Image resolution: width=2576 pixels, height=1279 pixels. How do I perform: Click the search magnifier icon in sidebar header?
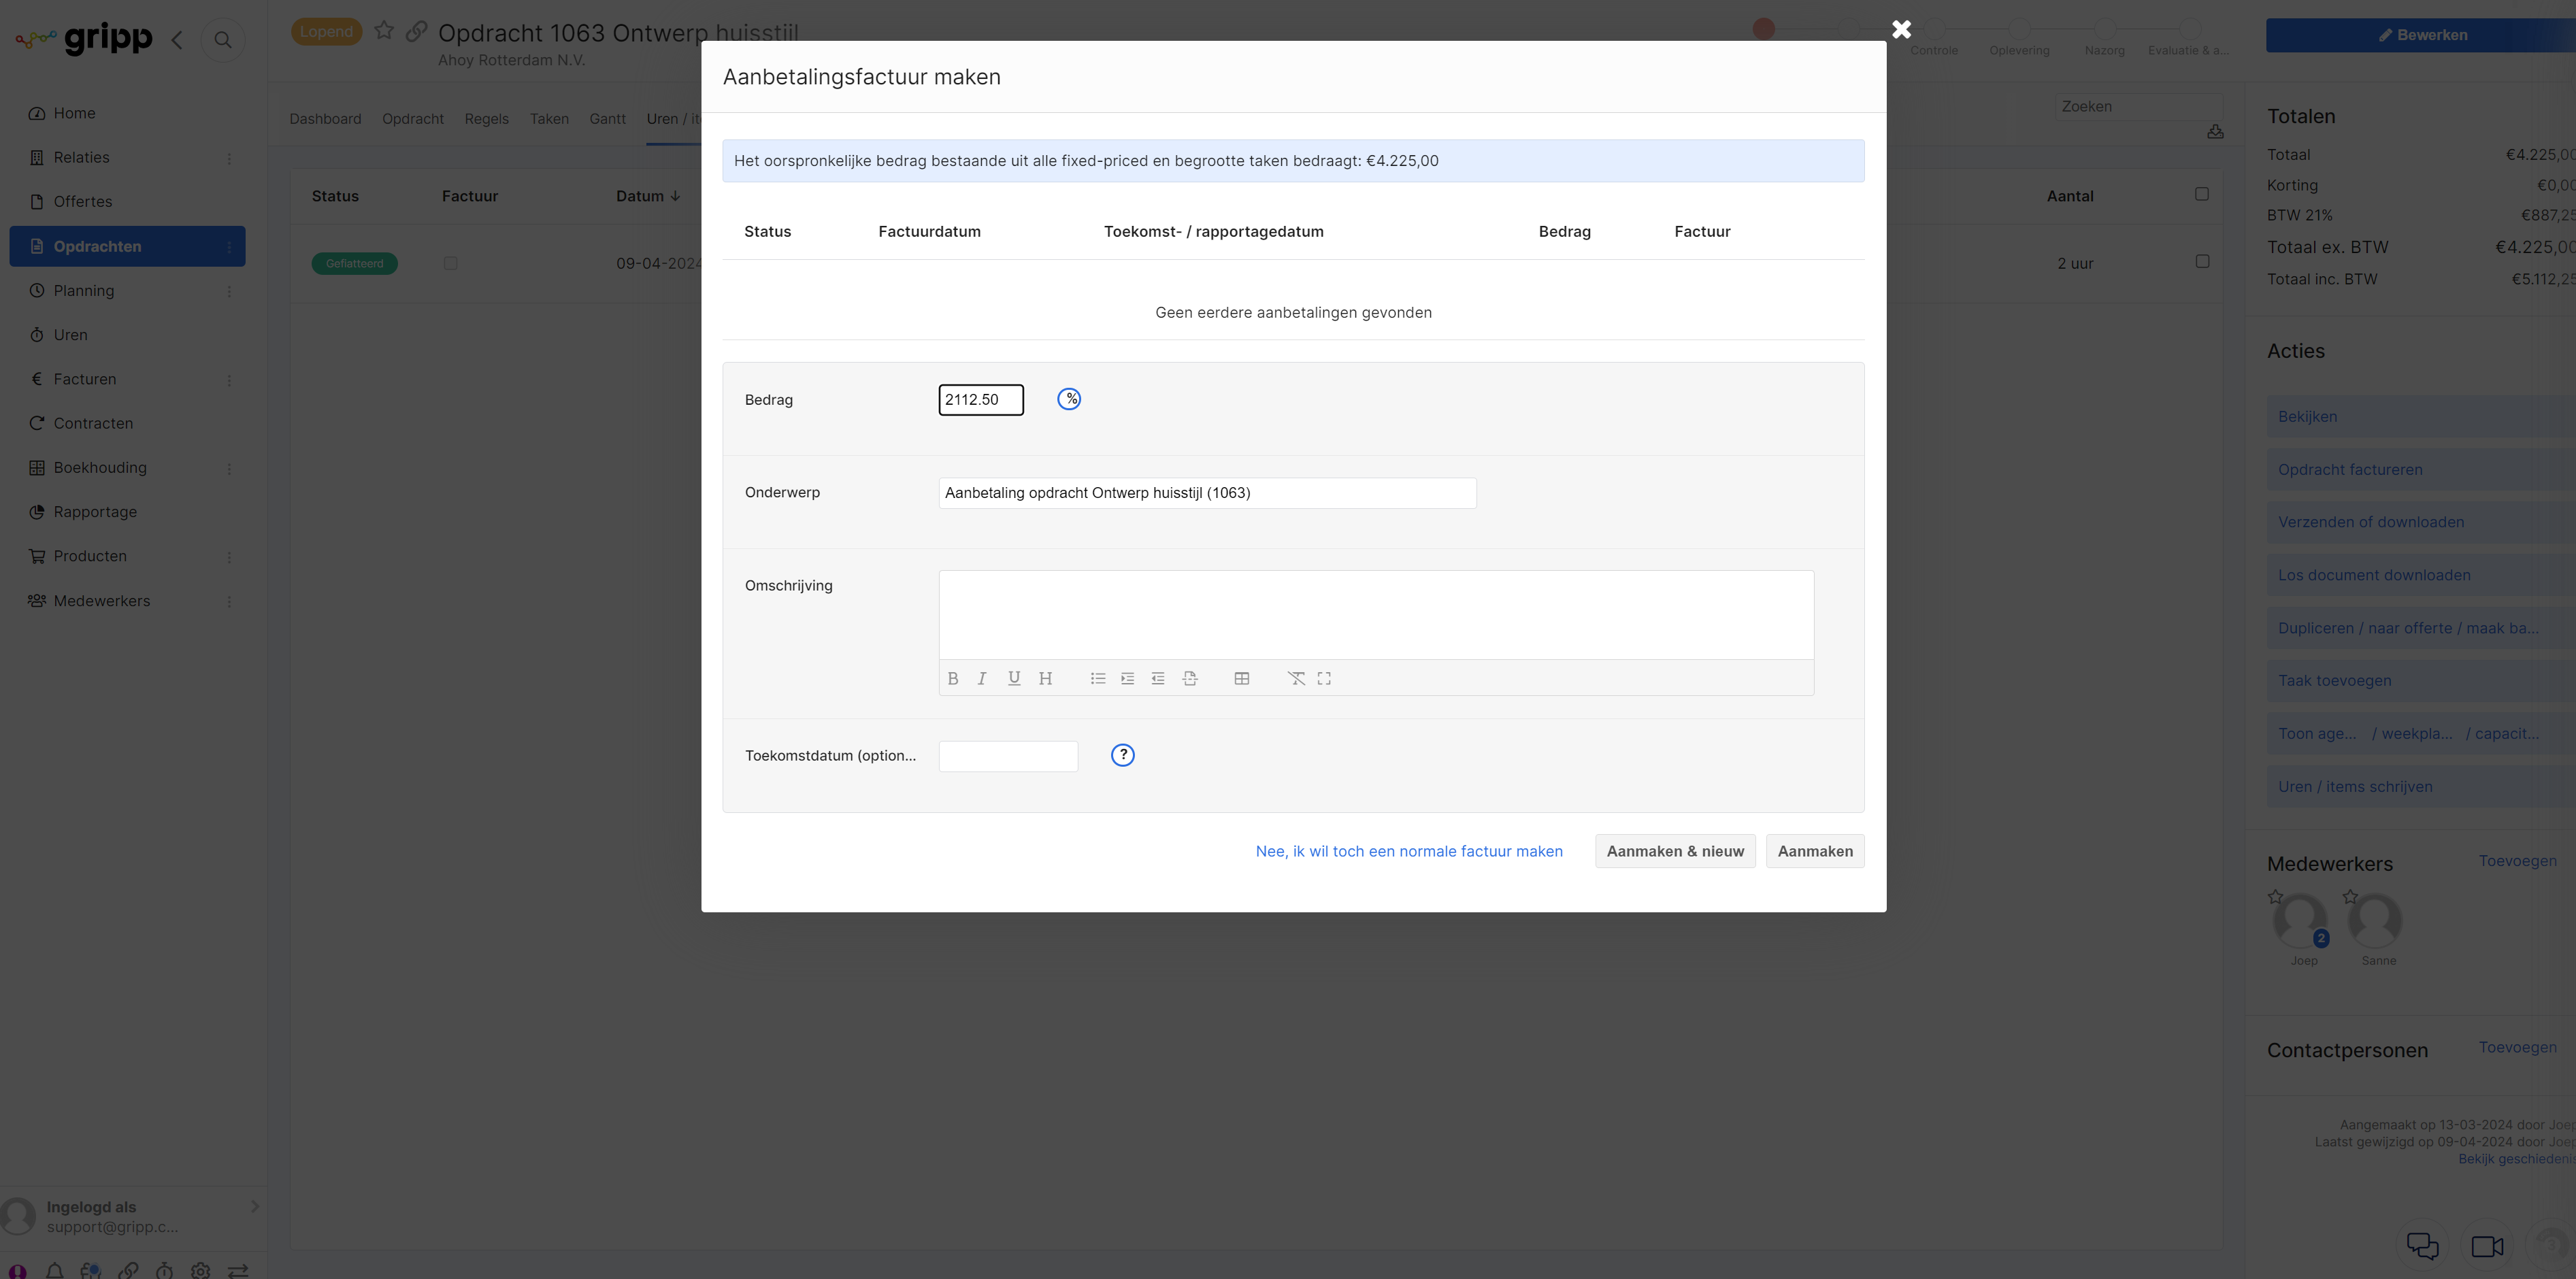[223, 40]
